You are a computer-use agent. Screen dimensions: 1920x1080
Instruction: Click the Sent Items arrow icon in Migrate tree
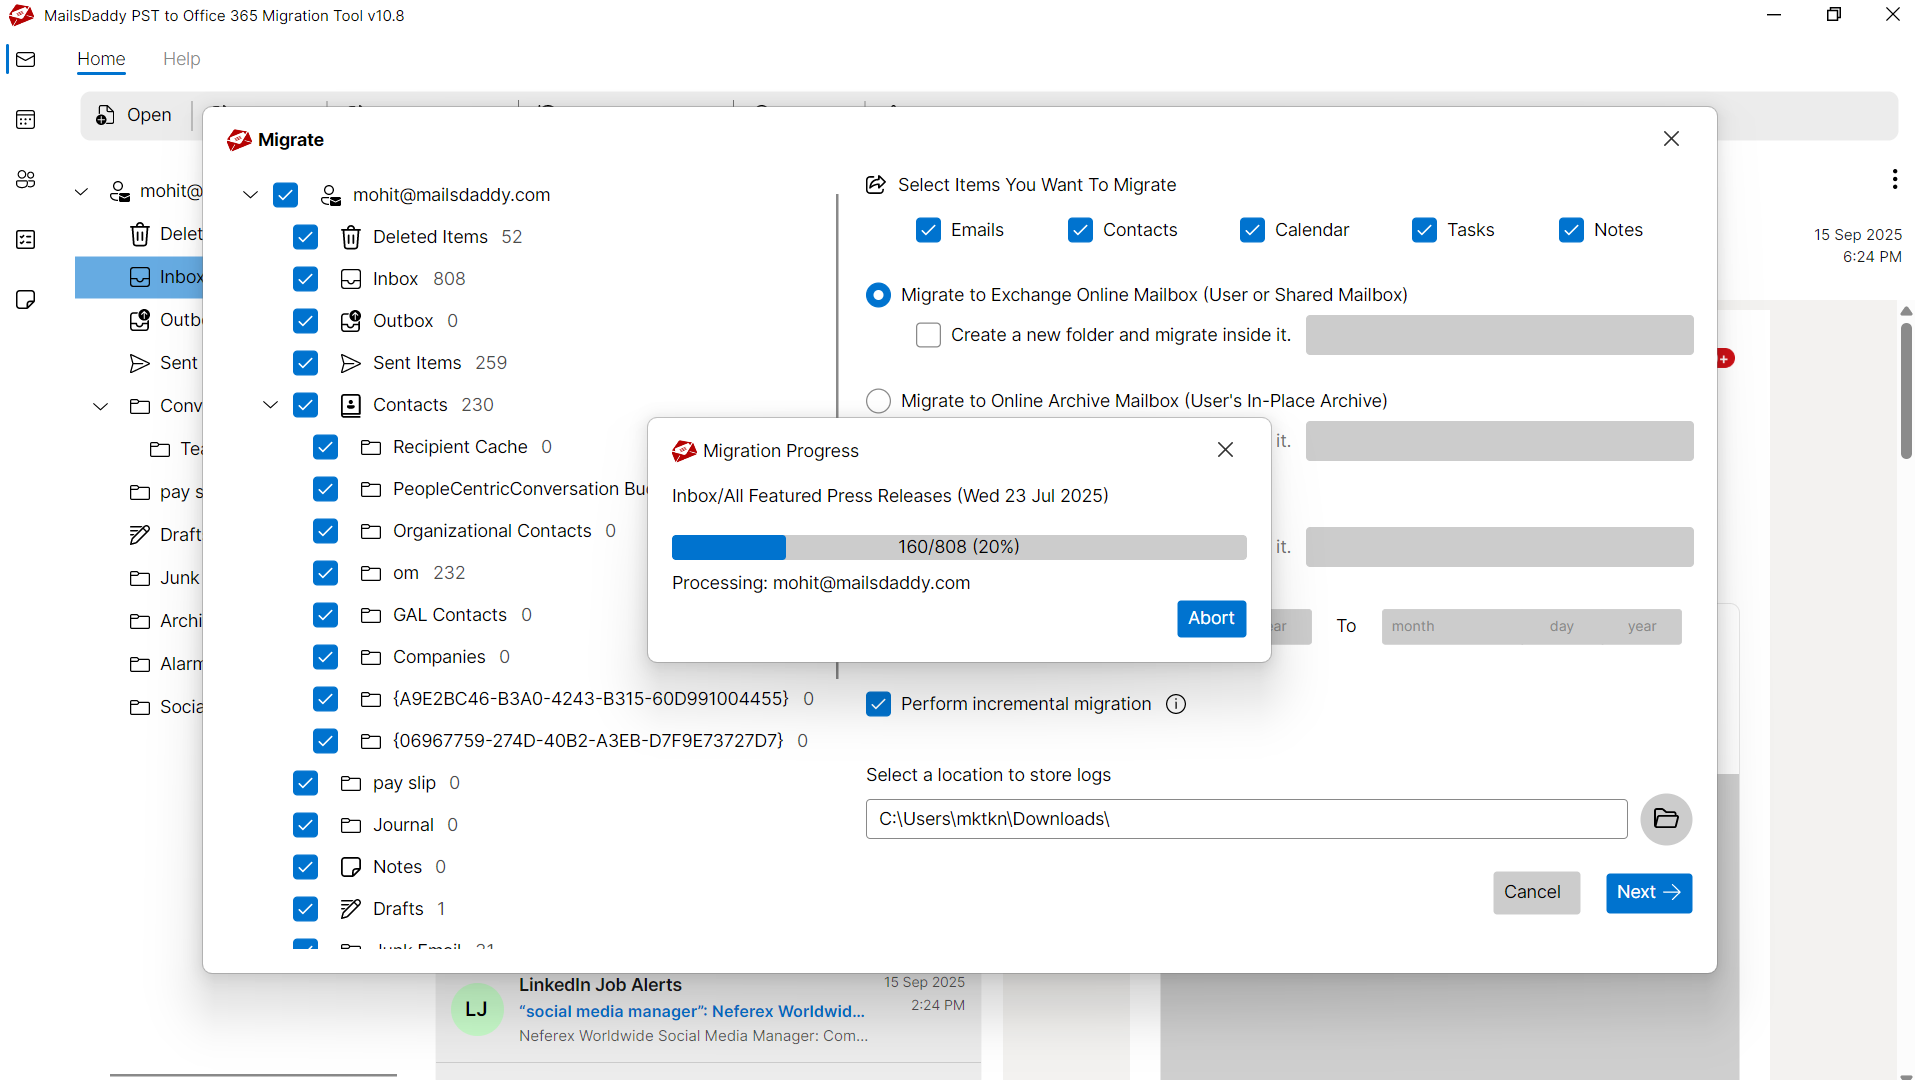[351, 363]
